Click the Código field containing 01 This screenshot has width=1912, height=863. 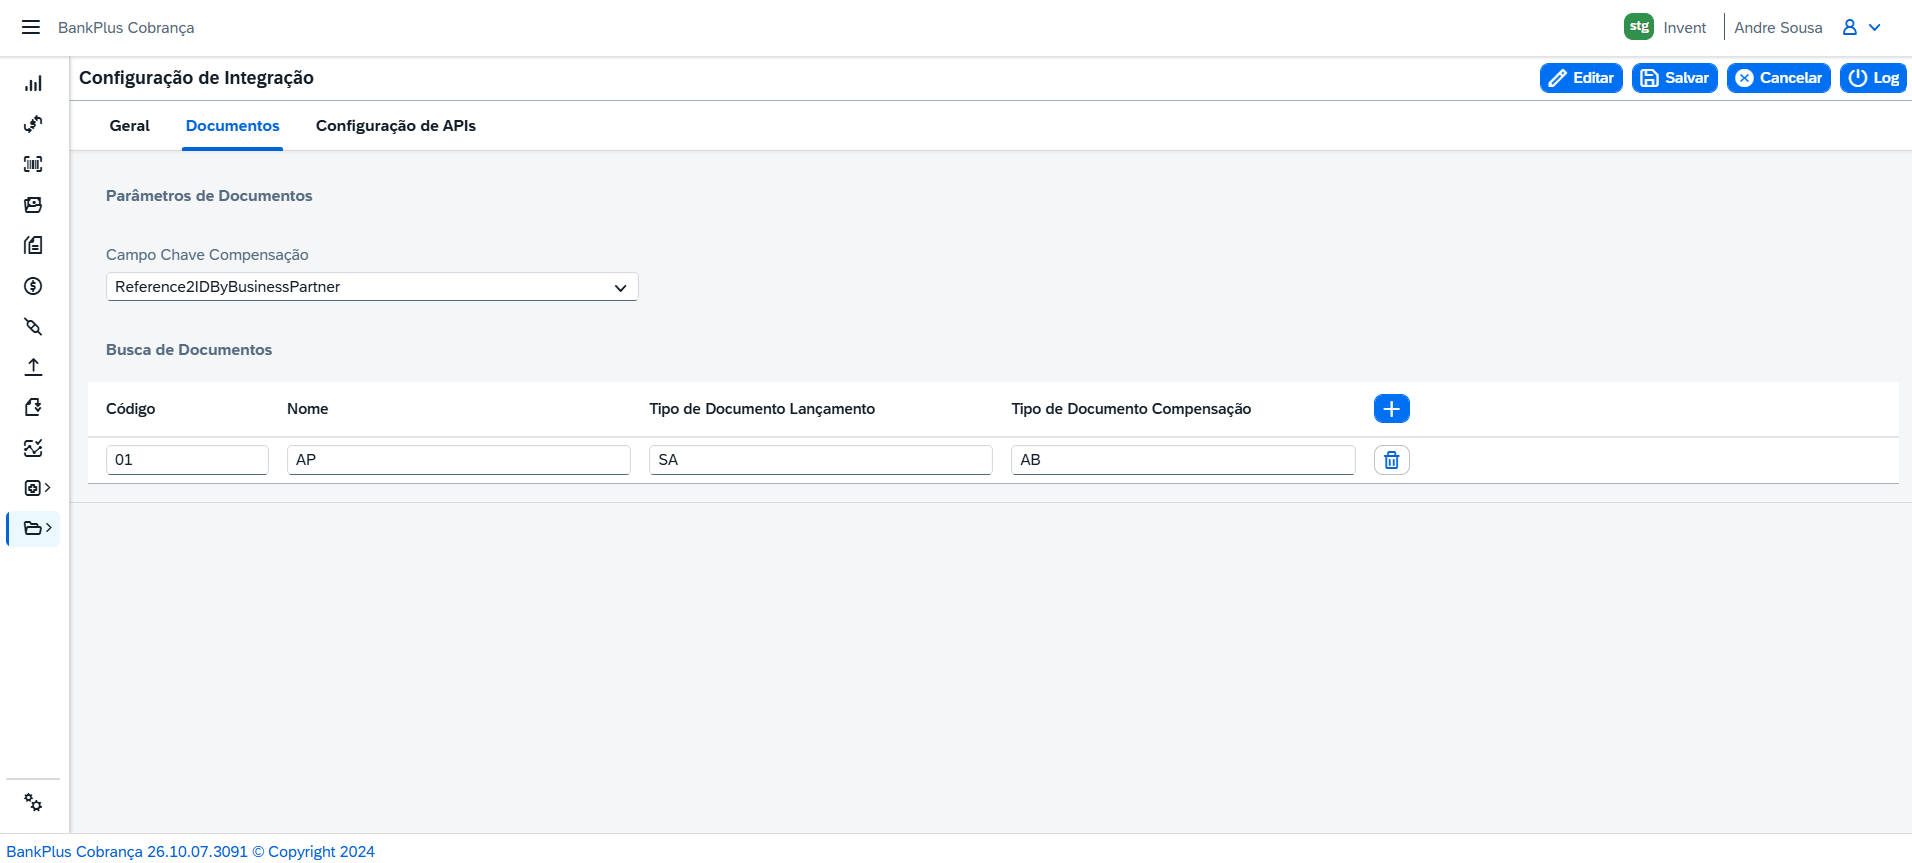pos(187,460)
